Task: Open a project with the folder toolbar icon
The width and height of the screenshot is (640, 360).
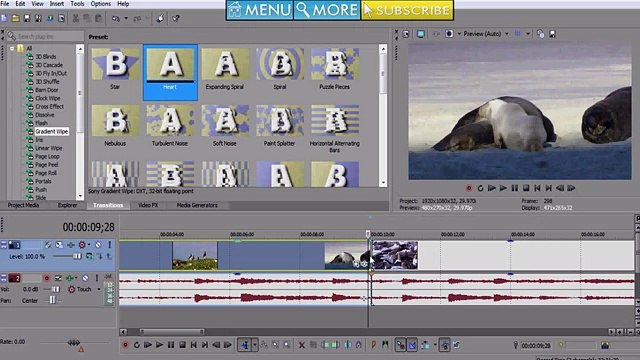Action: 16,18
